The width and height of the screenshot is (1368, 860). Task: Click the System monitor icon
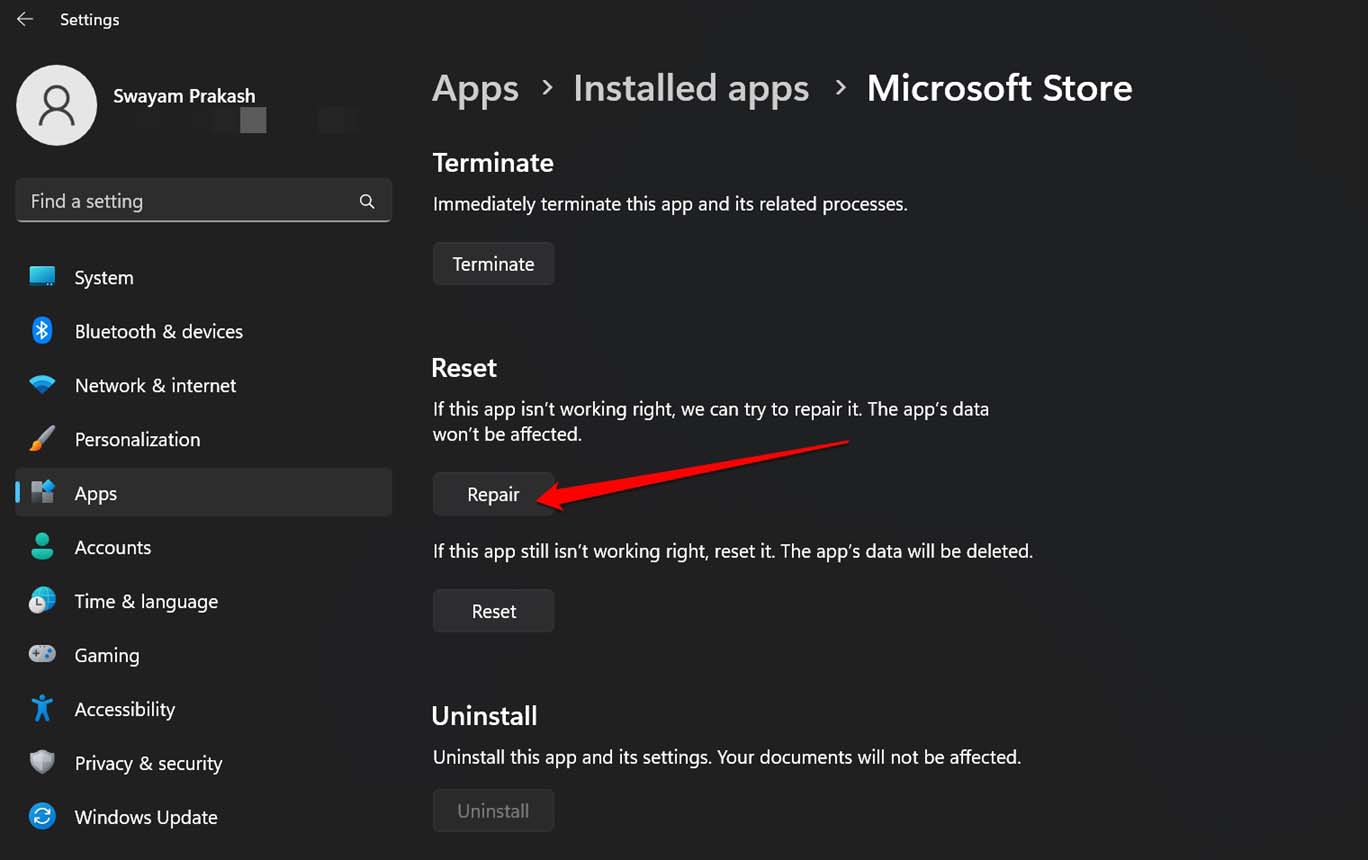tap(42, 277)
